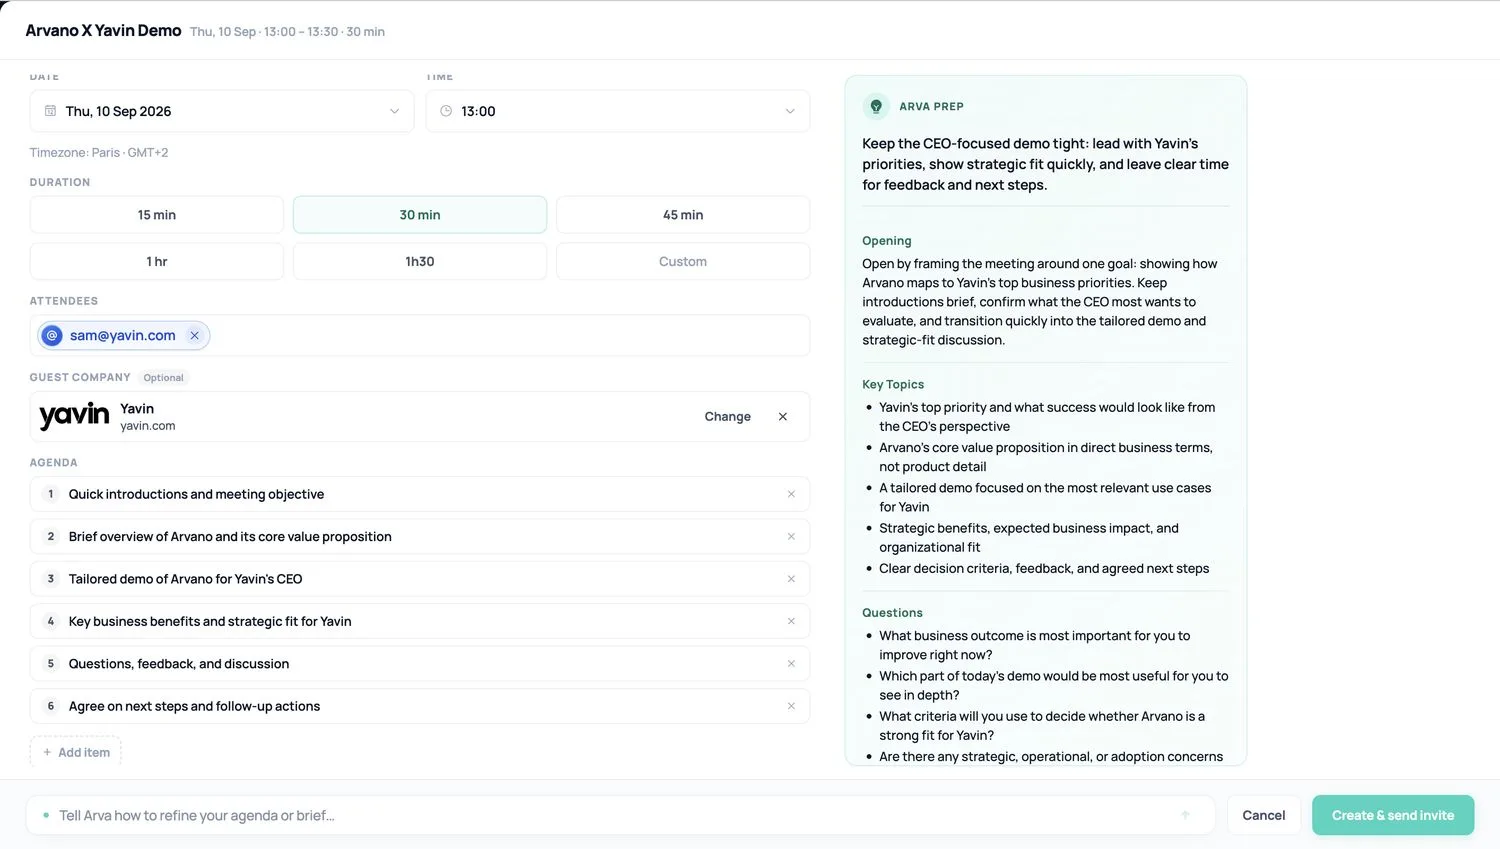Click the summary starting "Keep the CEO-focused demo tight"
Viewport: 1500px width, 849px height.
click(x=1046, y=164)
